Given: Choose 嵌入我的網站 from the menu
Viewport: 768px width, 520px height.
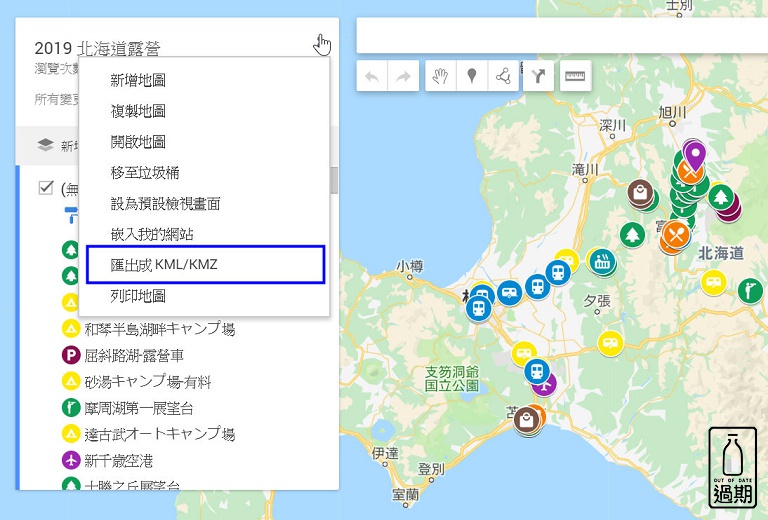Looking at the screenshot, I should [152, 234].
